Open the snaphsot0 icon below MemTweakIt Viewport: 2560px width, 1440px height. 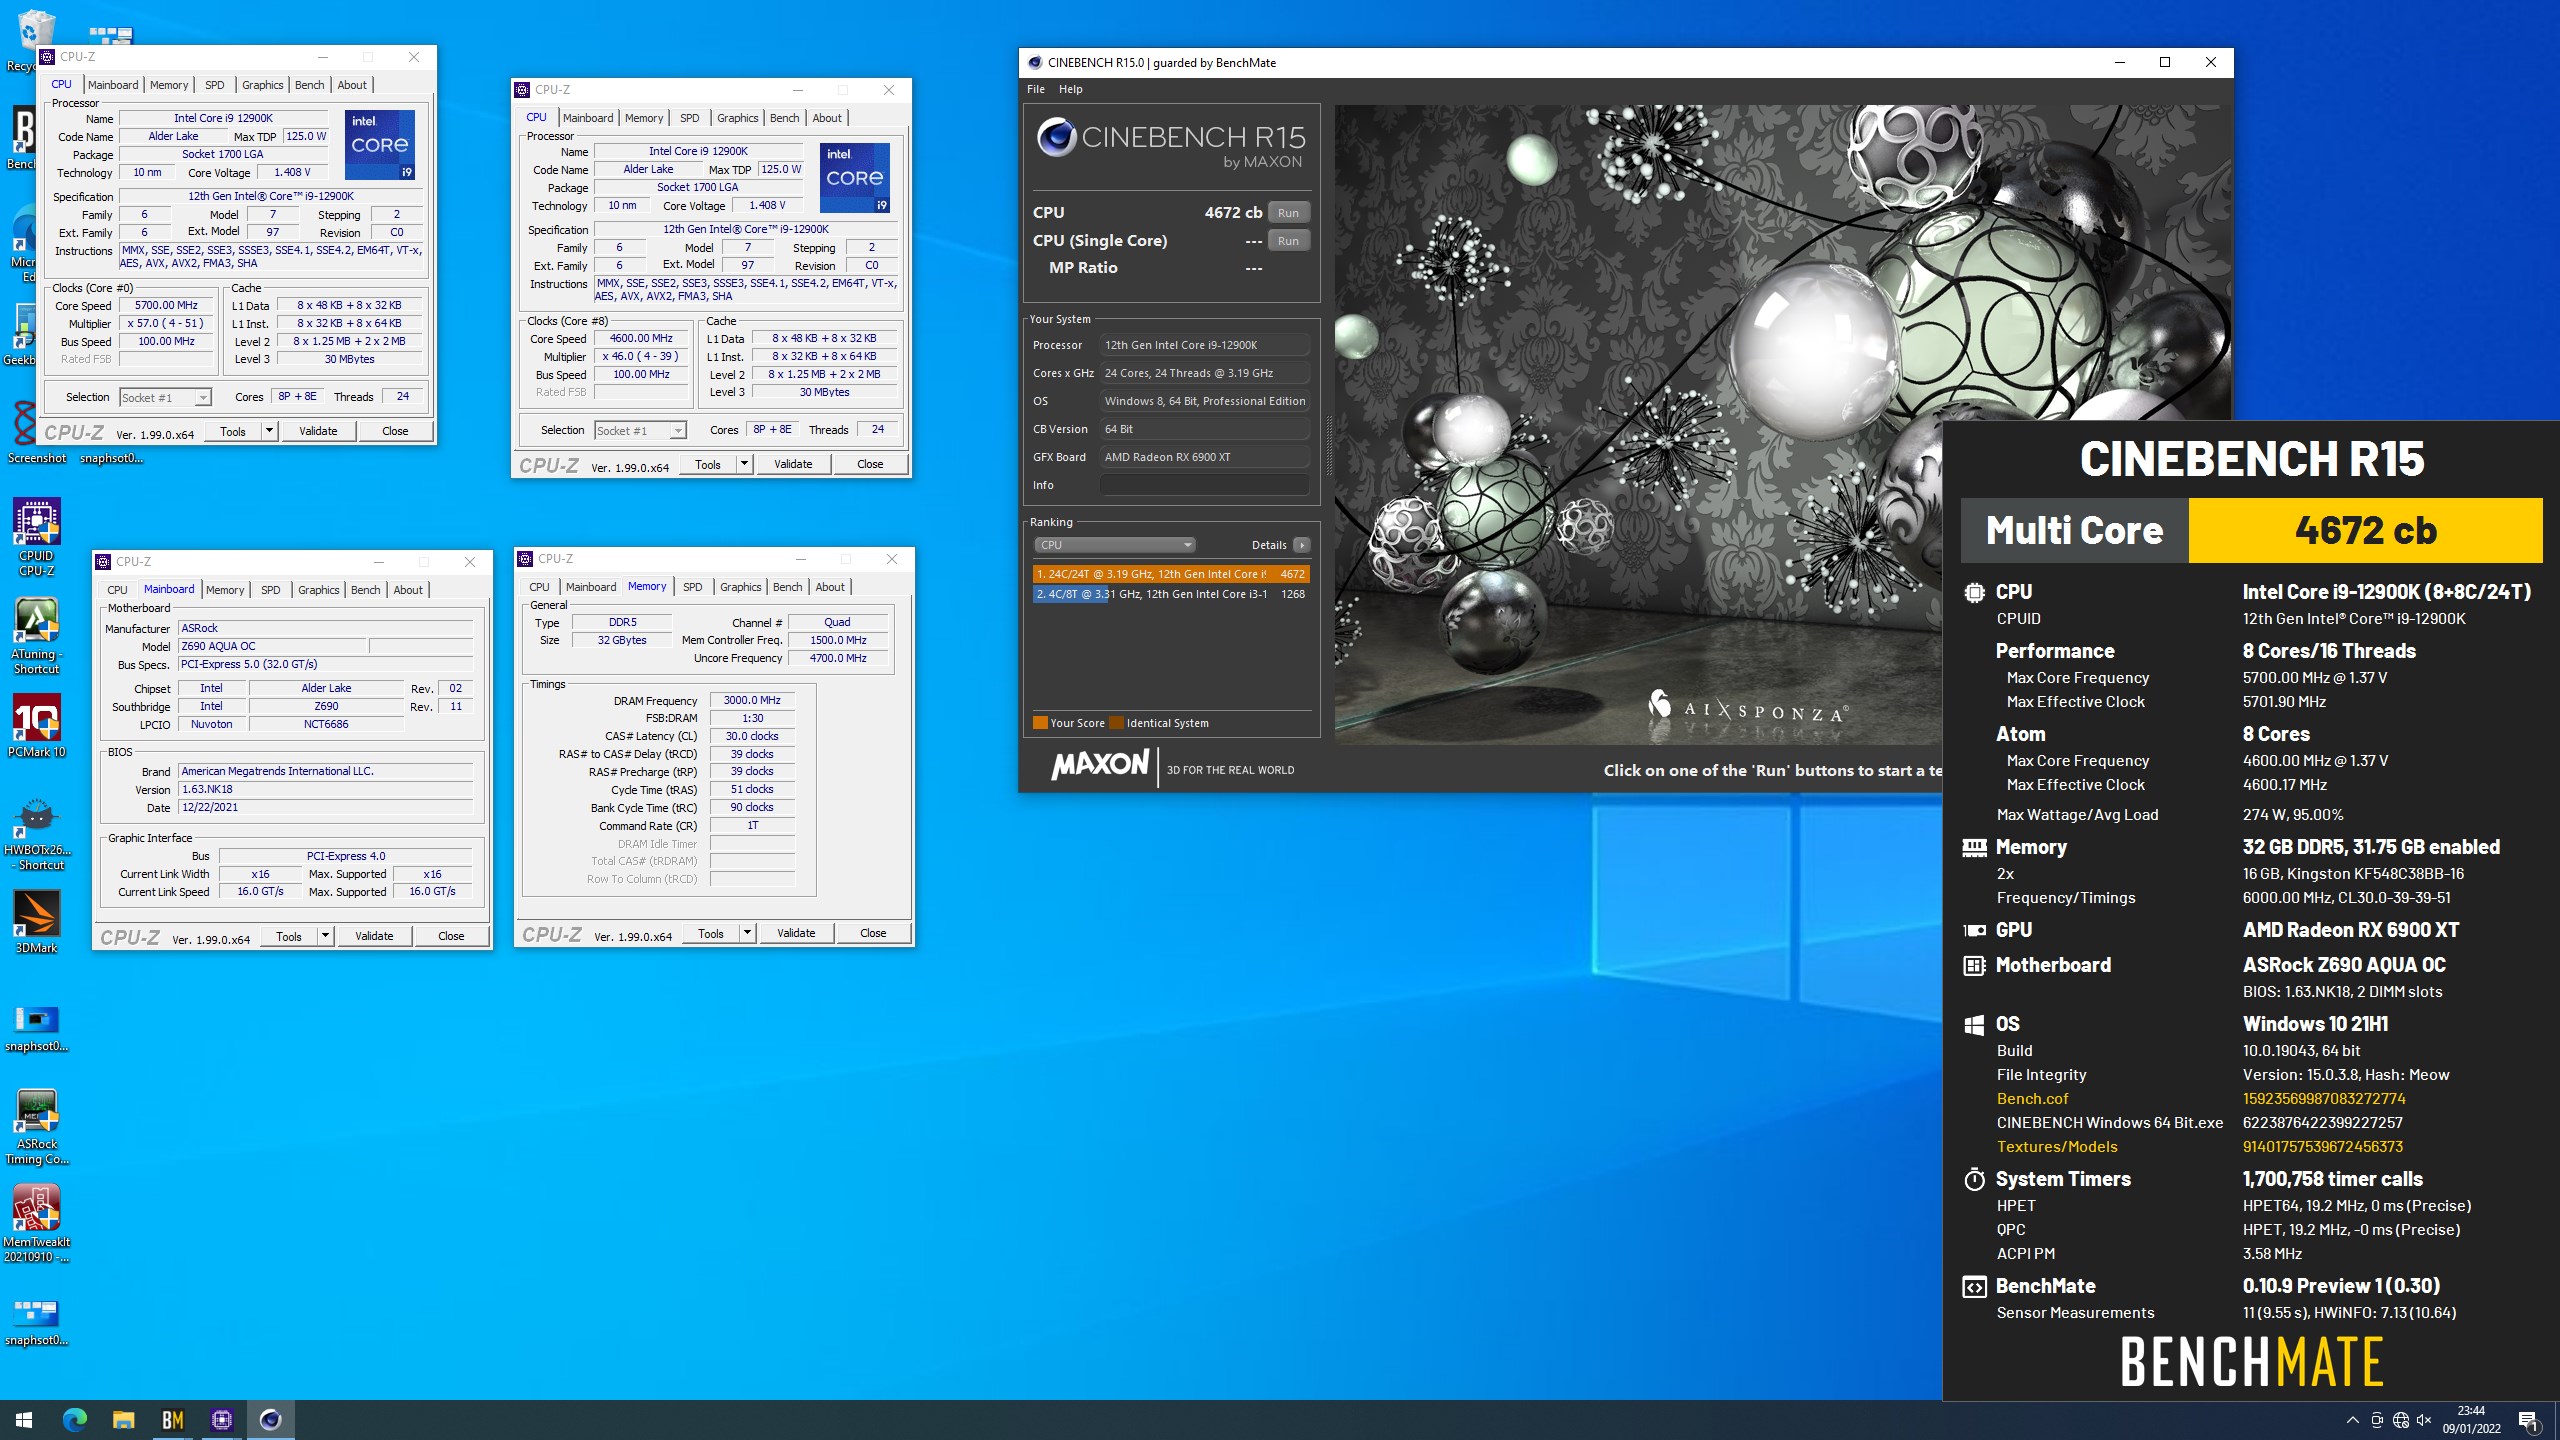click(37, 1322)
